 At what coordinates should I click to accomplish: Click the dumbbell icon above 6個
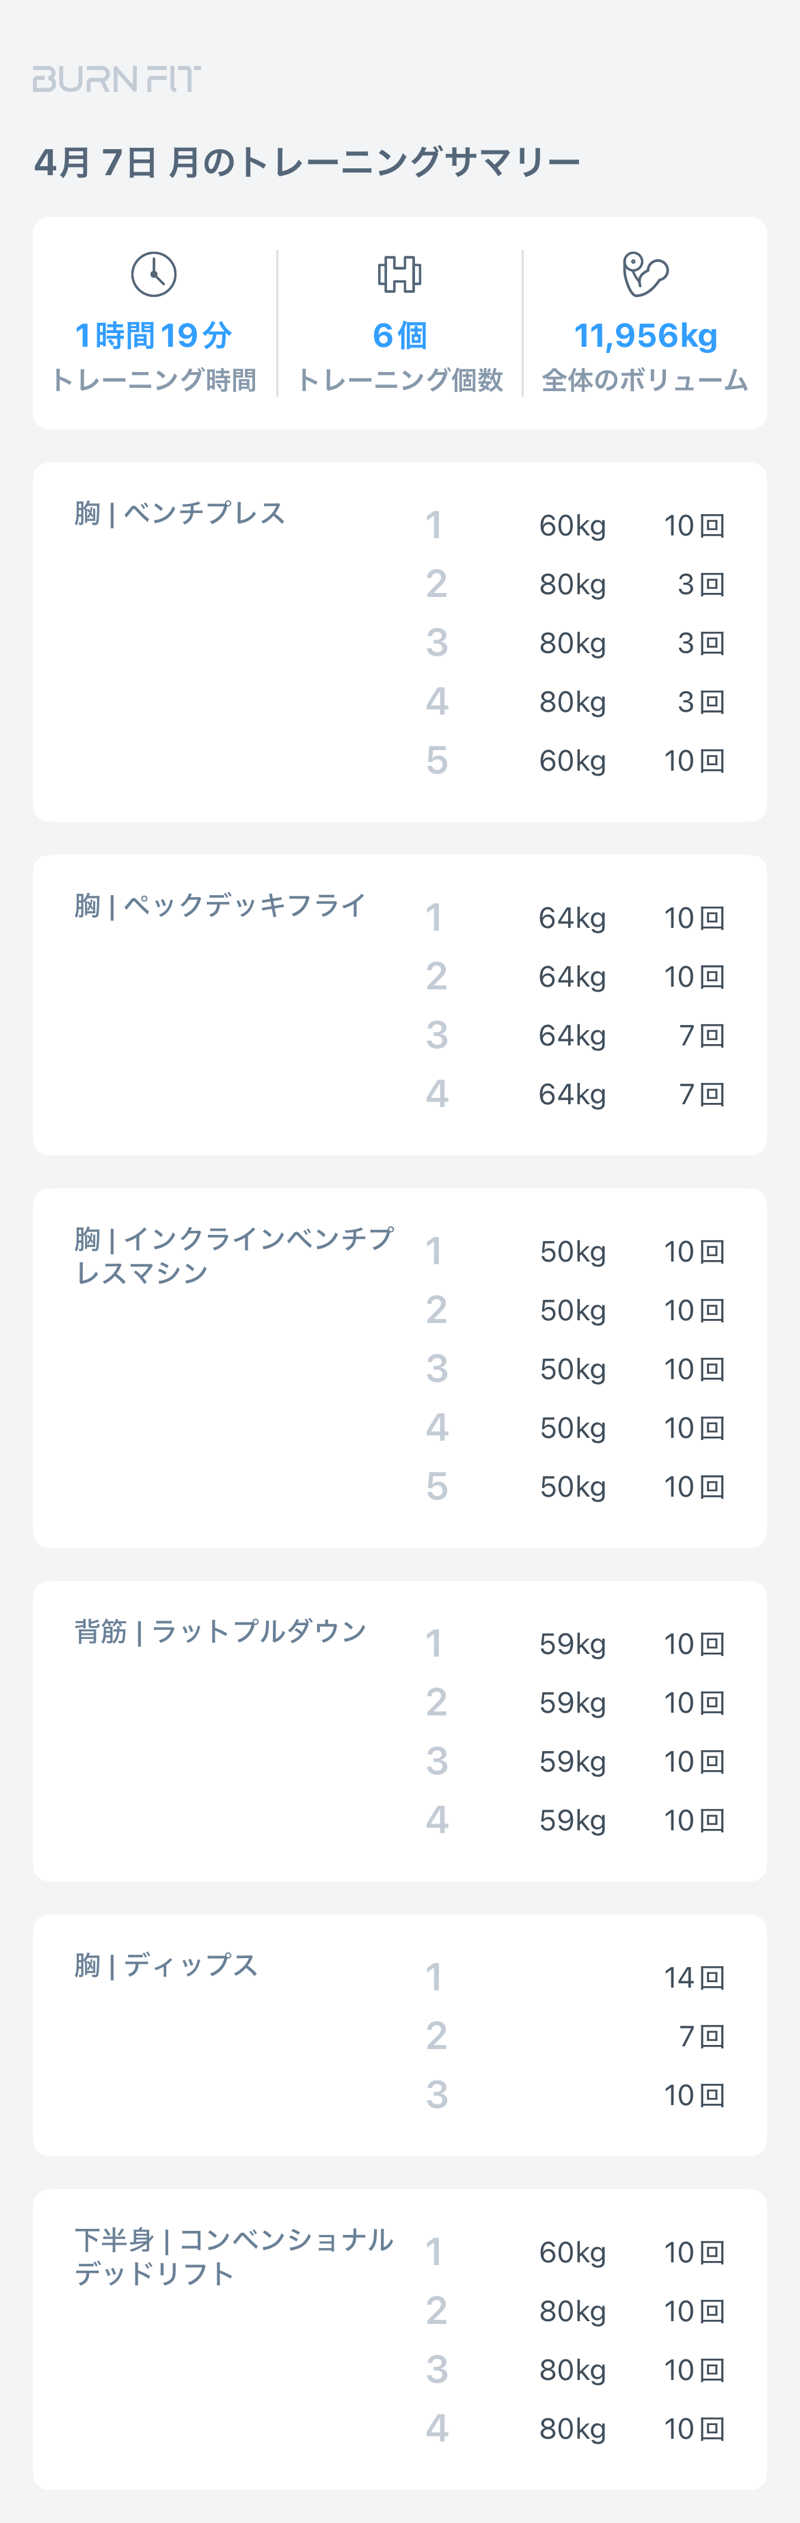point(399,274)
